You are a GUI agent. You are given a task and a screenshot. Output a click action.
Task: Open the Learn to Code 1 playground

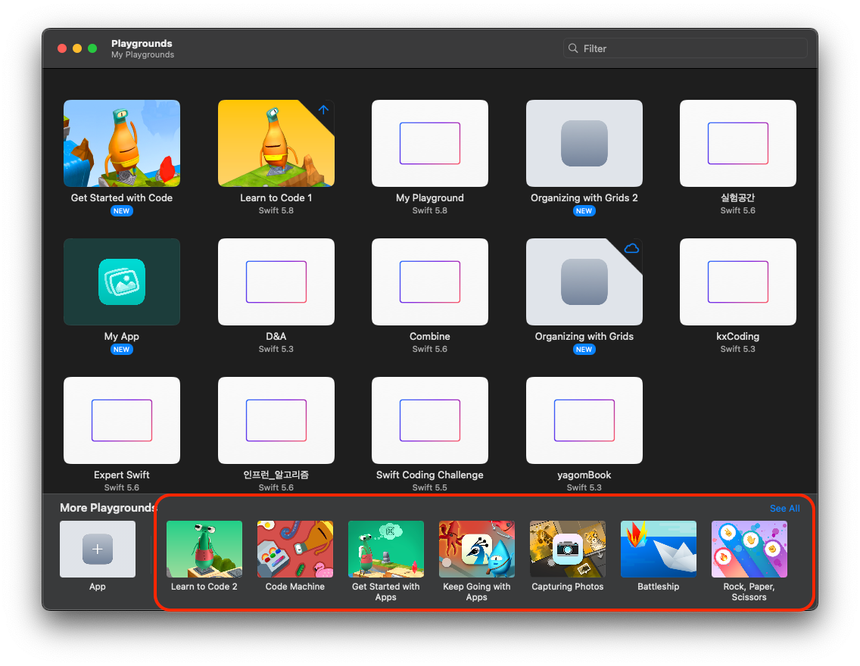(276, 143)
